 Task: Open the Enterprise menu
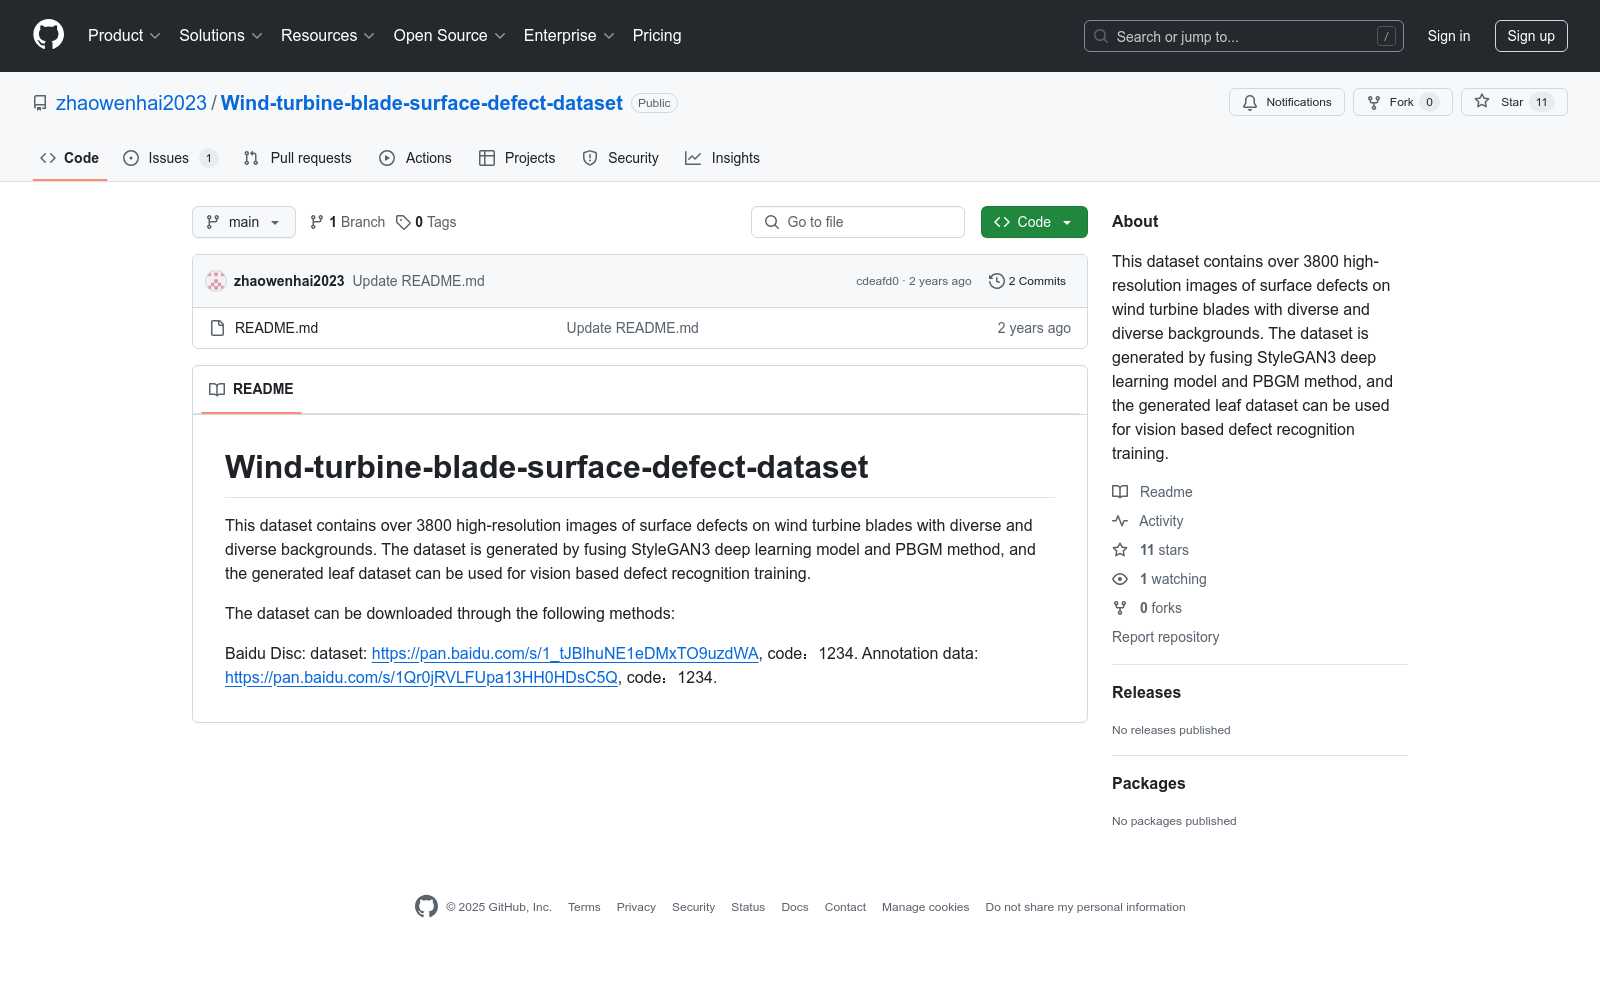tap(569, 36)
